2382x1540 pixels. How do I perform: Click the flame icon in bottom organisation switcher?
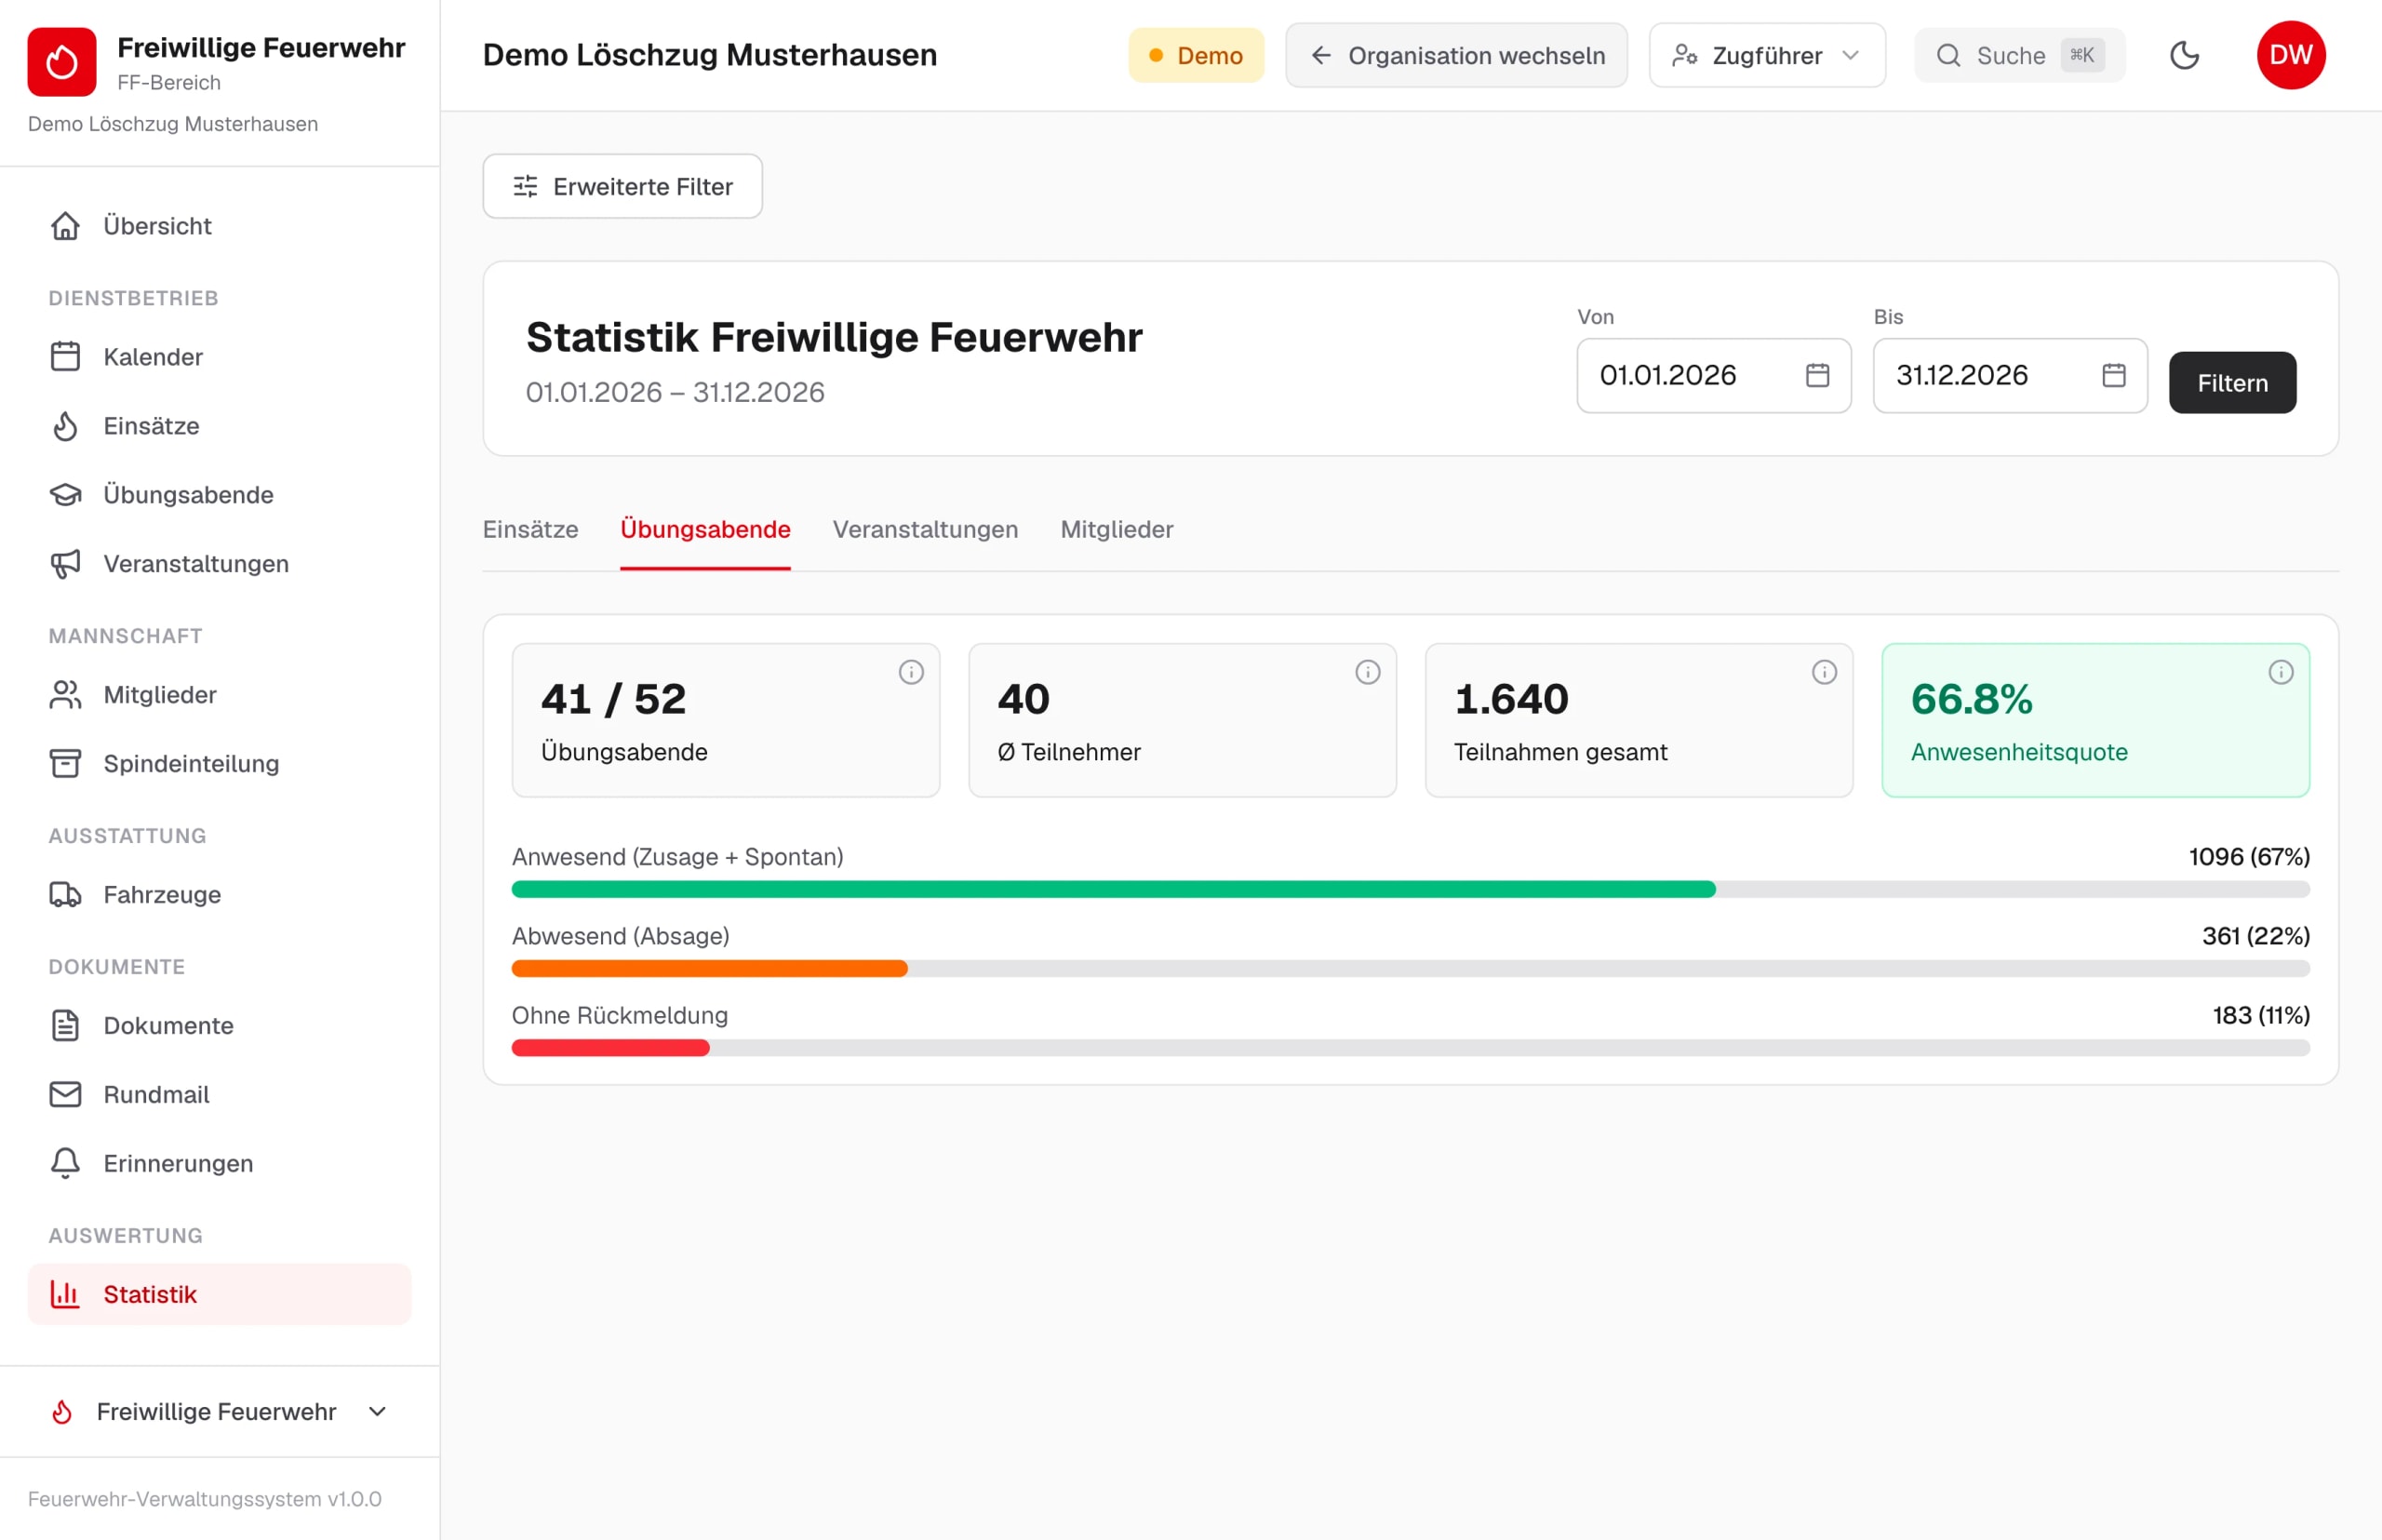pos(62,1412)
